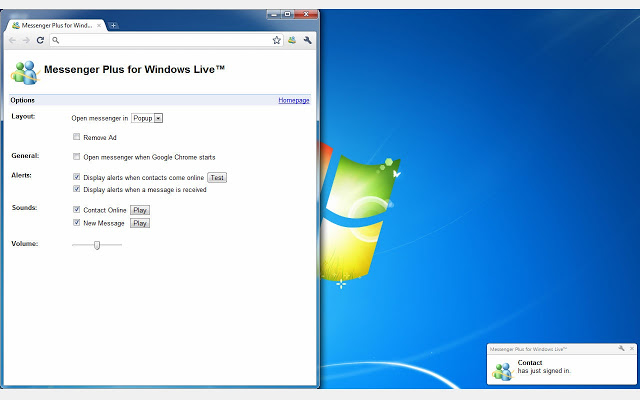Open Messenger Plus extension toolbar icon
Viewport: 640px width, 400px height.
point(292,40)
